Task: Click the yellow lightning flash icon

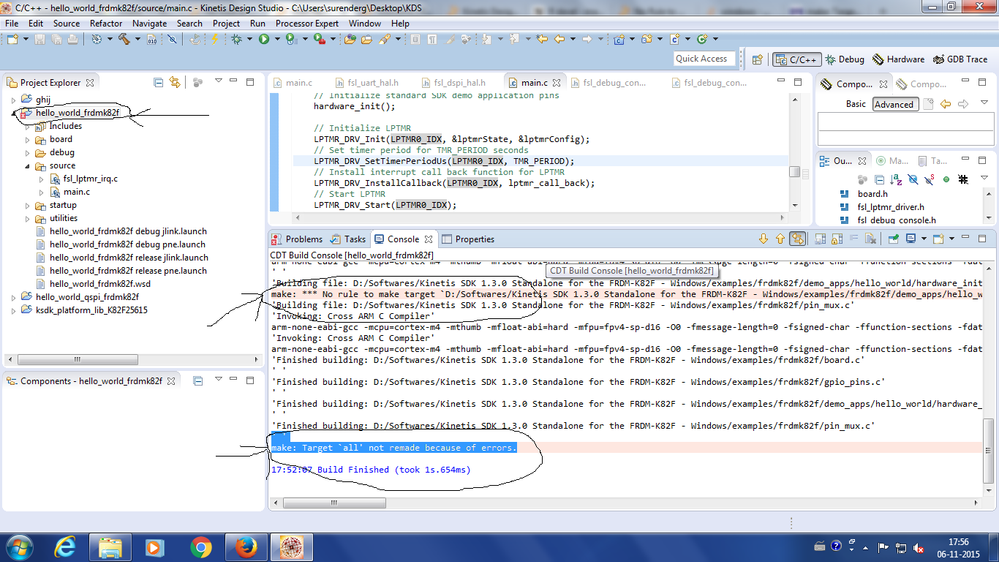Action: click(215, 40)
